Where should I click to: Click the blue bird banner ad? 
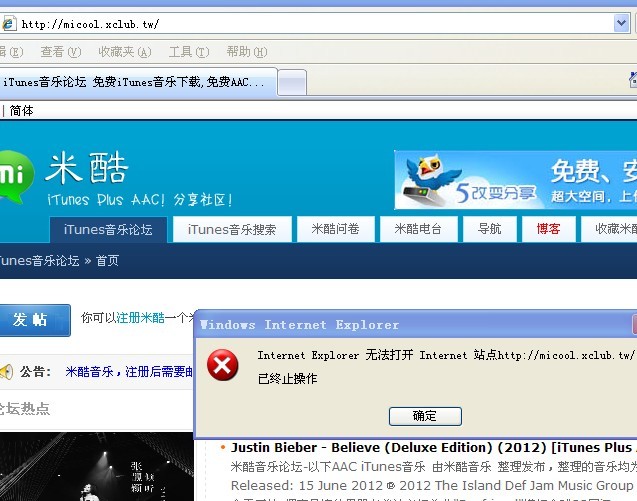pyautogui.click(x=516, y=180)
